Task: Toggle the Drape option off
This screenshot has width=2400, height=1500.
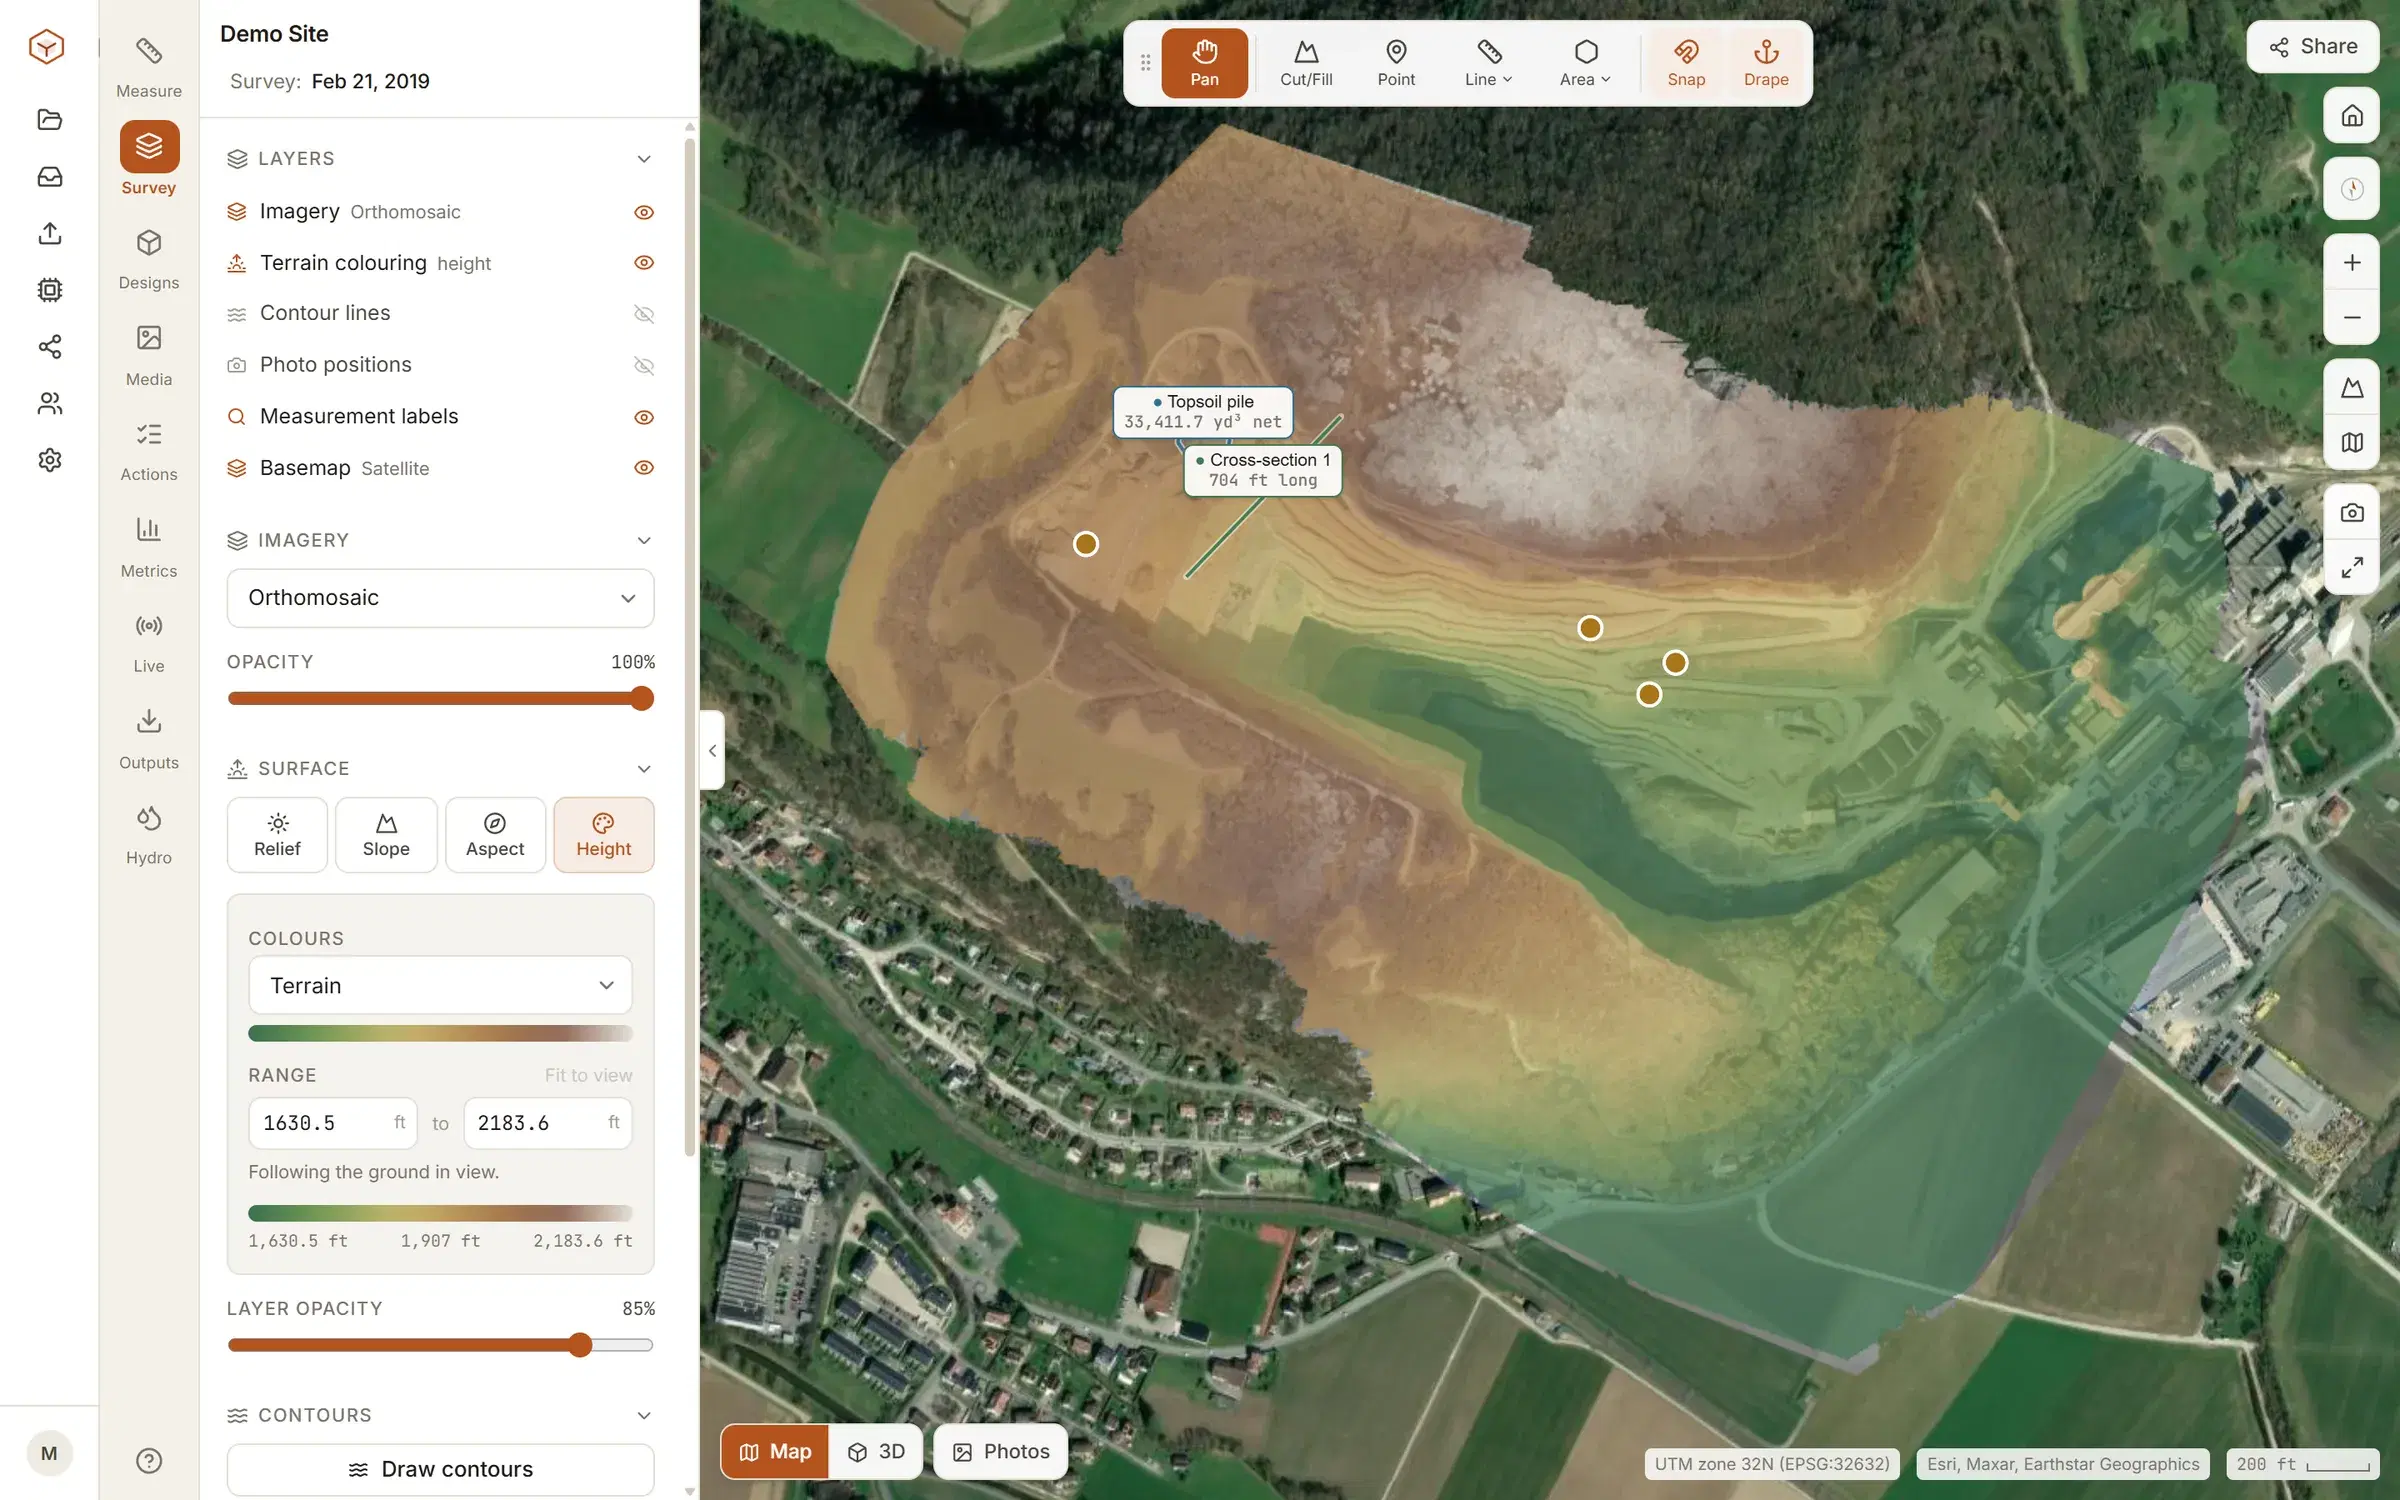Action: click(x=1766, y=63)
